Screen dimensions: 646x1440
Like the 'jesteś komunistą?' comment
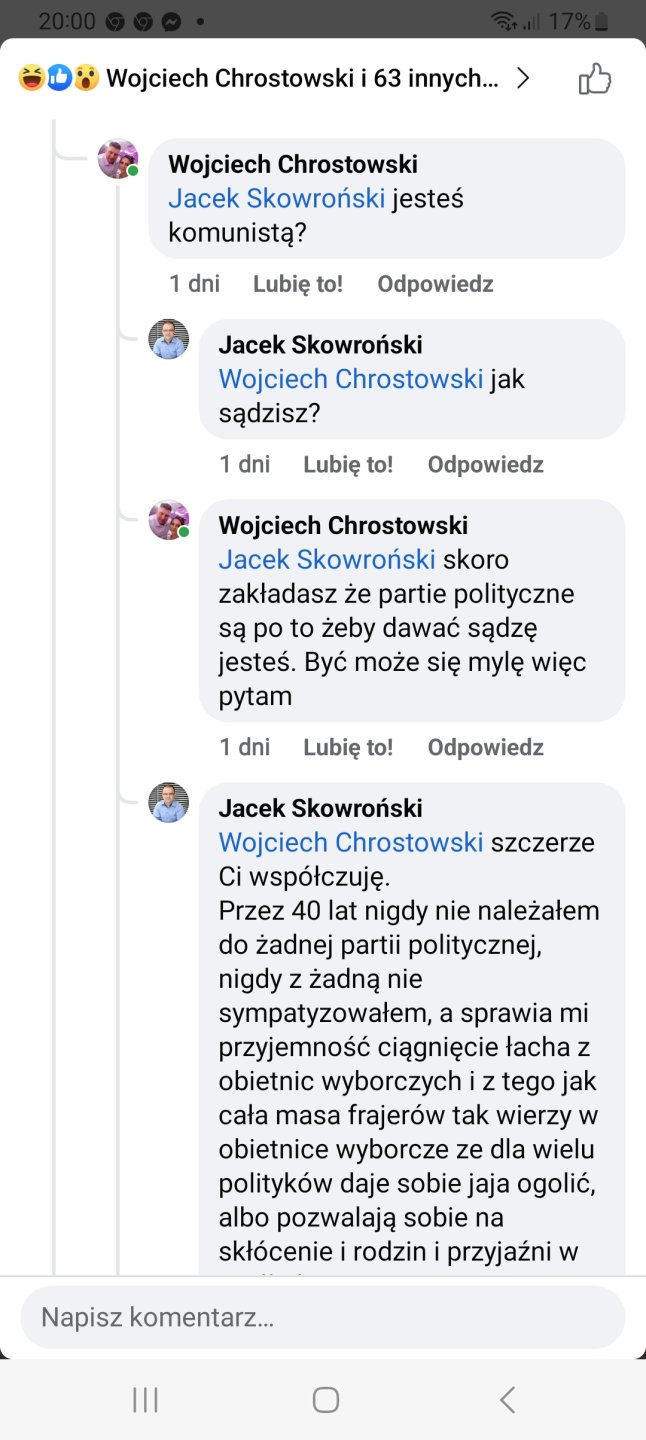[298, 284]
